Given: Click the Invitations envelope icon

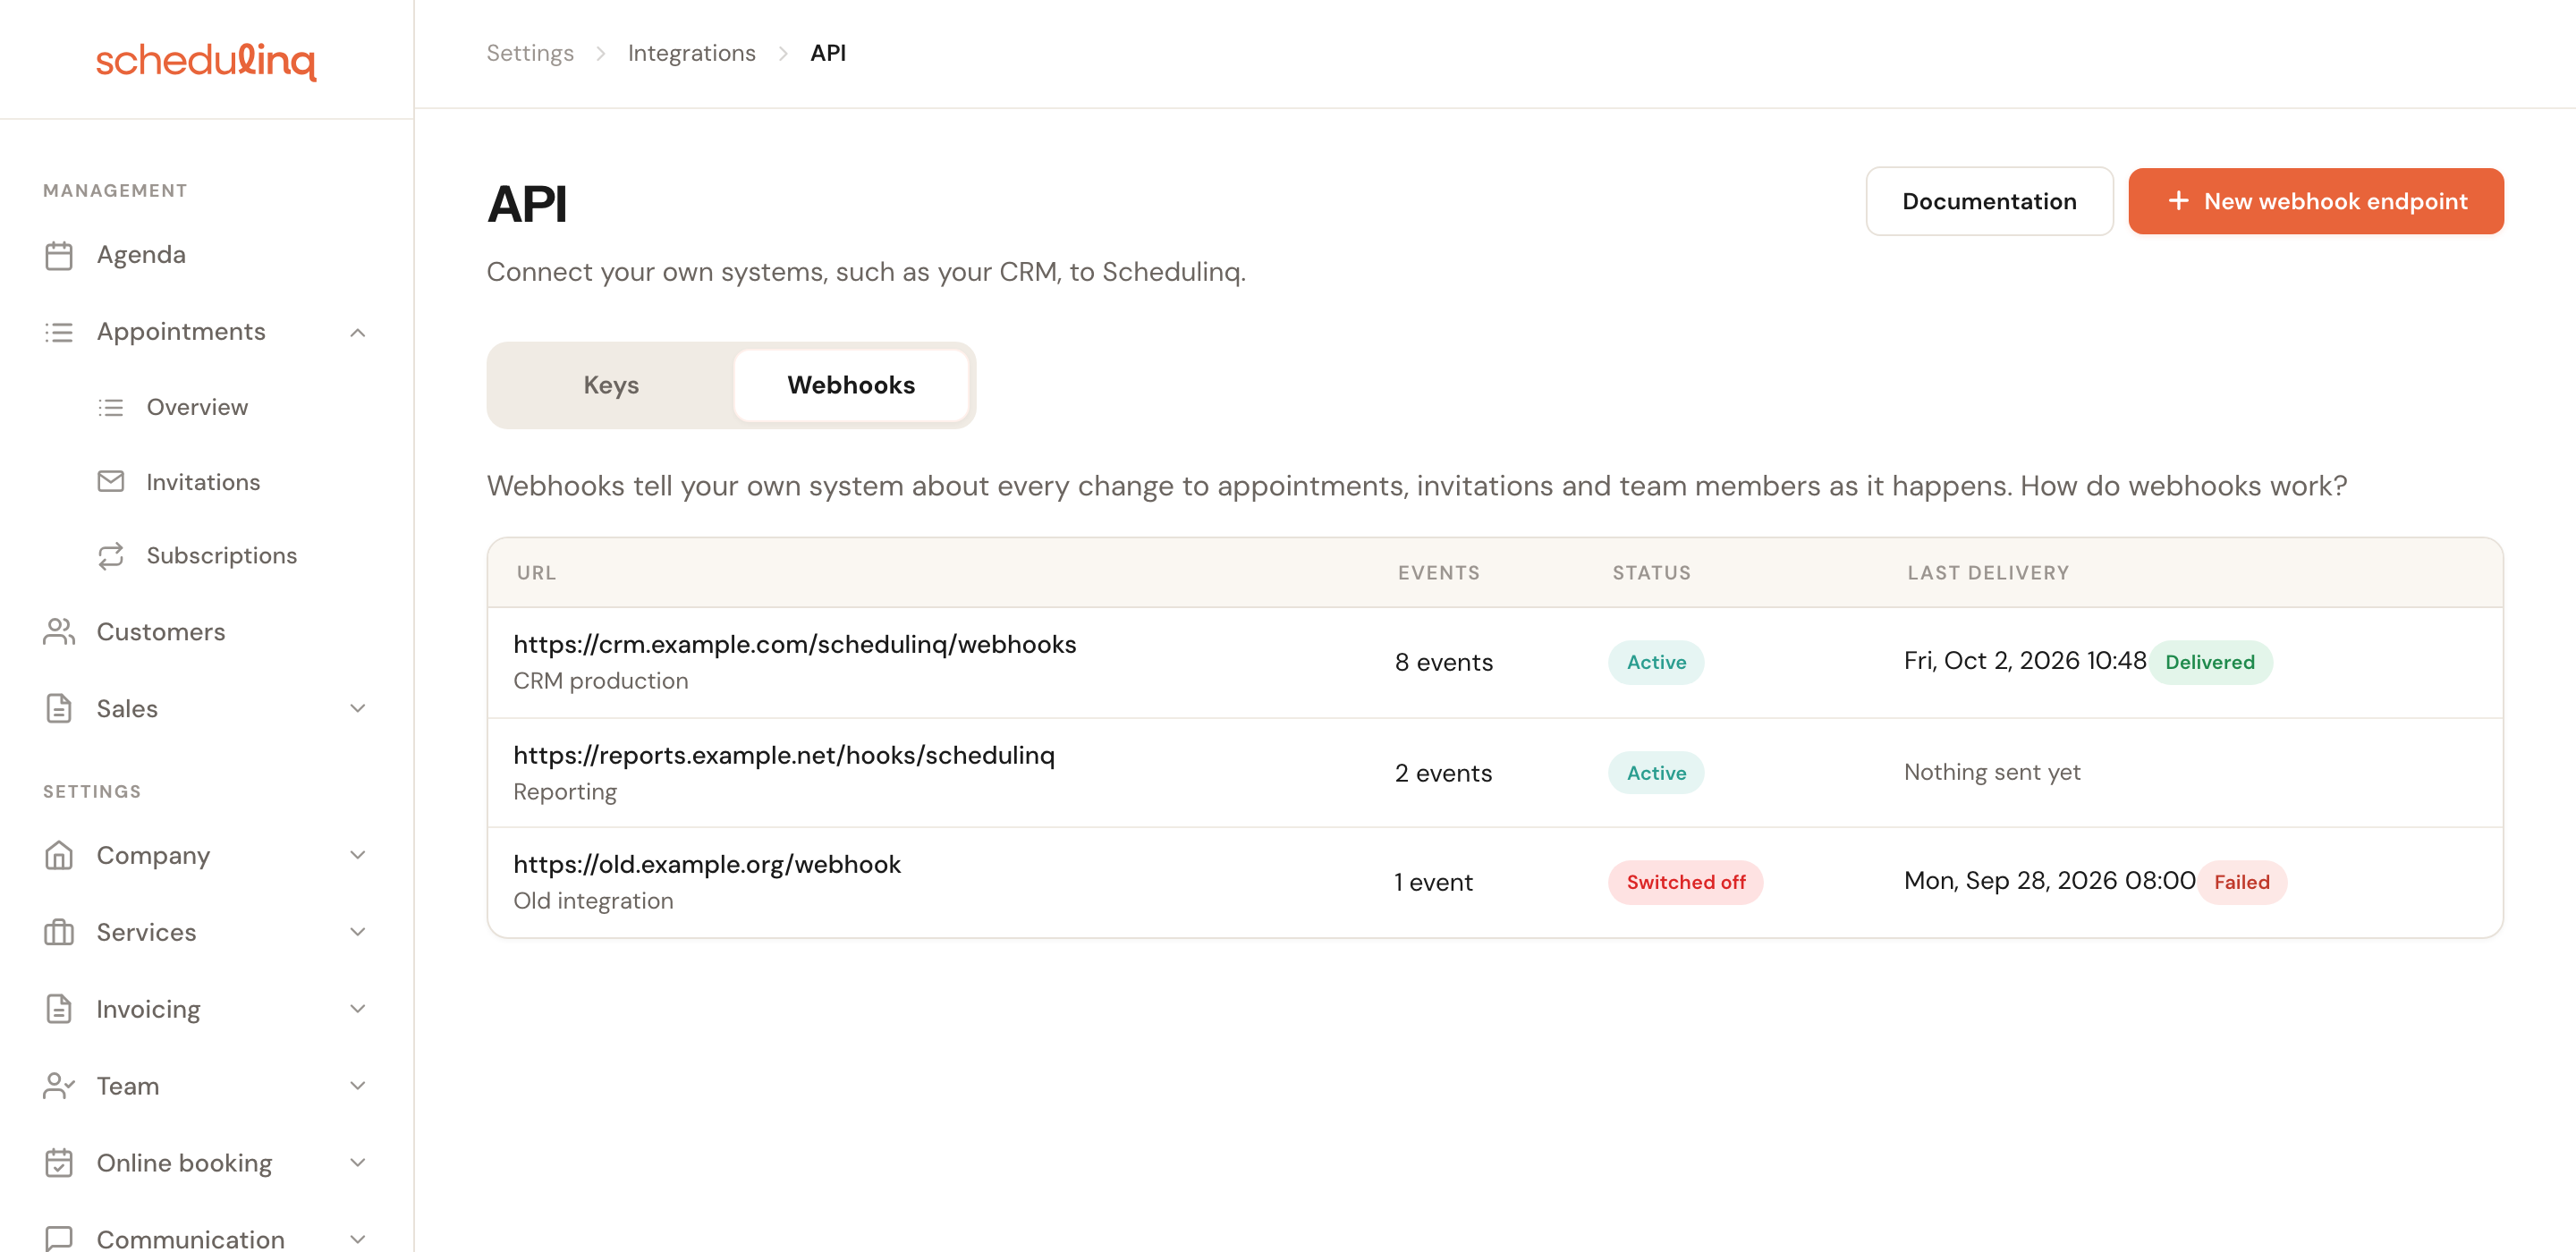Looking at the screenshot, I should pos(111,481).
